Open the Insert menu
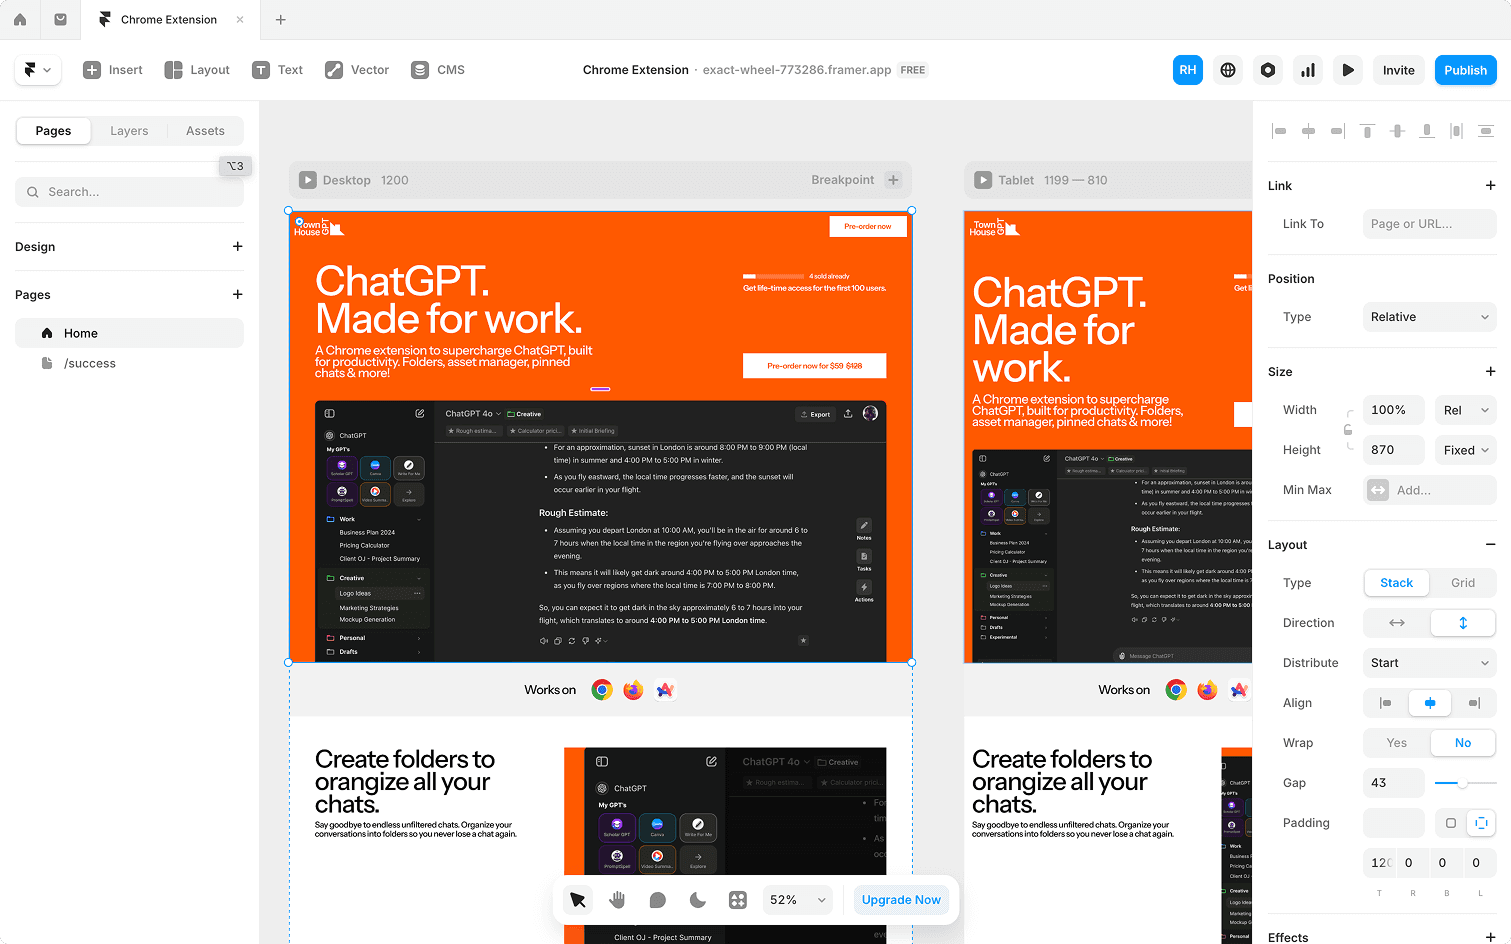The height and width of the screenshot is (944, 1511). click(x=113, y=70)
